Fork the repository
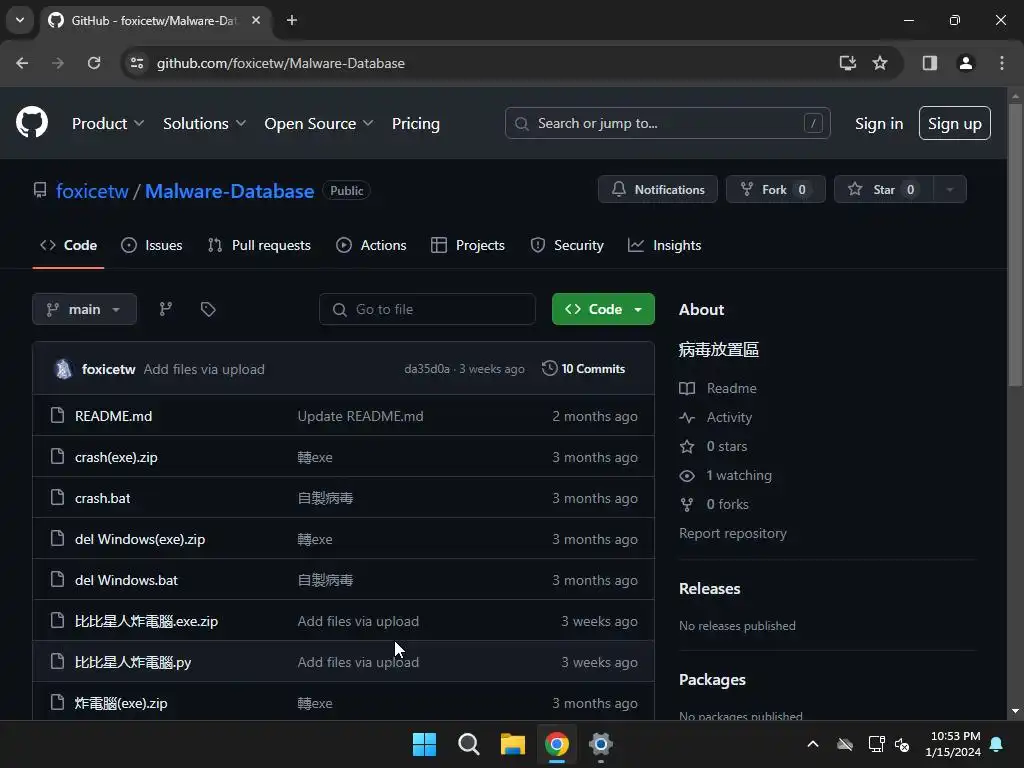This screenshot has width=1024, height=768. click(x=775, y=189)
